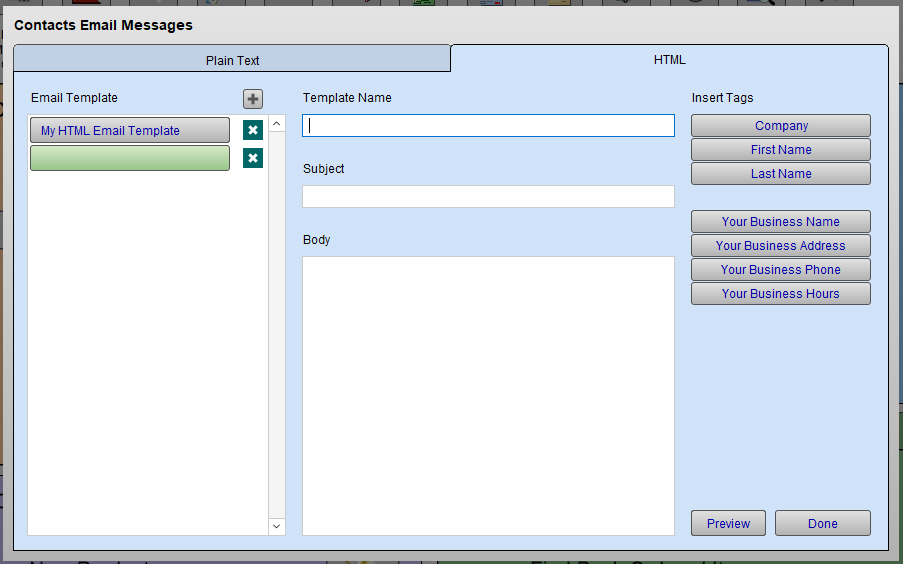Click the add new email template plus icon
This screenshot has width=903, height=564.
[x=253, y=99]
